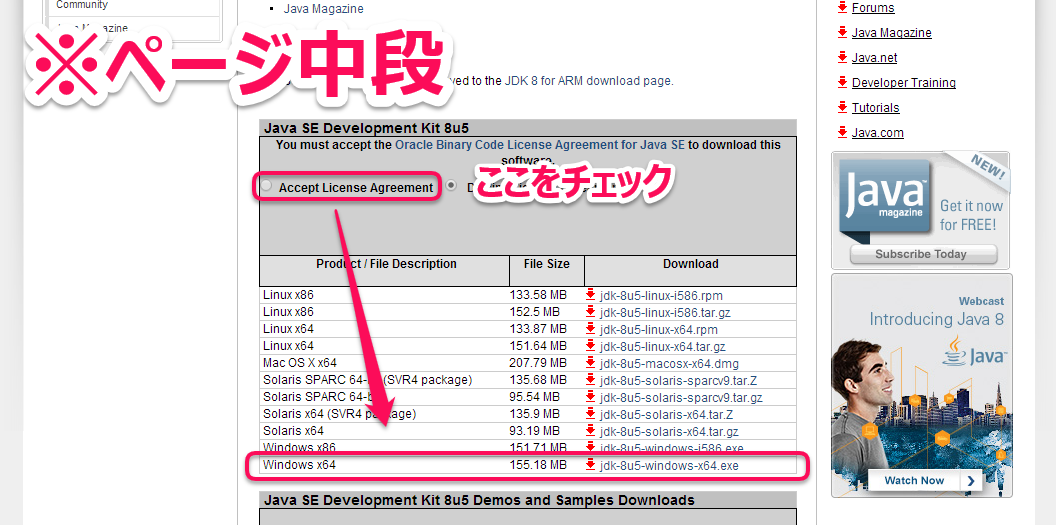Click download arrow icon beside jdk-8u5-solaris-sparcv9.tar.gz
Screen dimensions: 1056x525
pyautogui.click(x=591, y=397)
